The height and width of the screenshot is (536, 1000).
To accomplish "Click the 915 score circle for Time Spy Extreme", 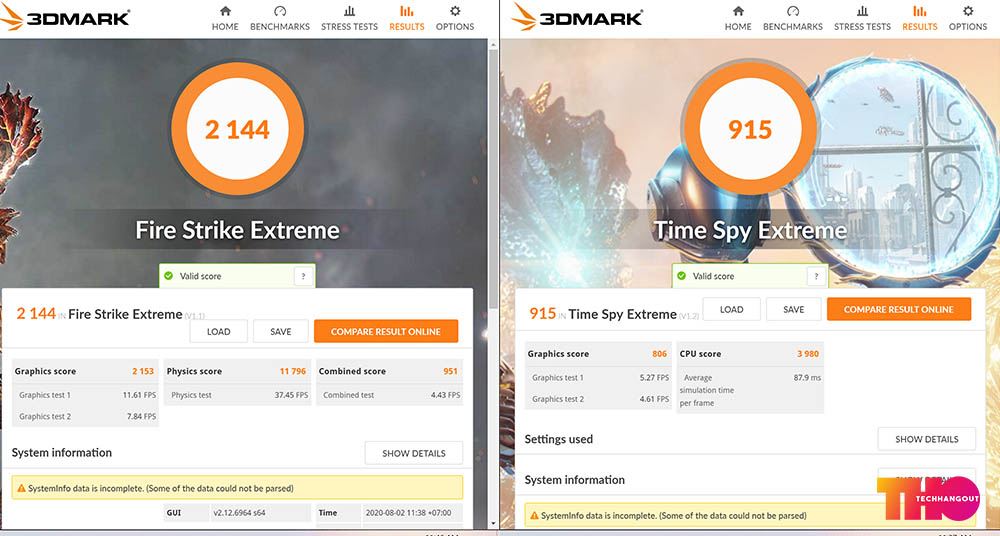I will click(x=750, y=129).
